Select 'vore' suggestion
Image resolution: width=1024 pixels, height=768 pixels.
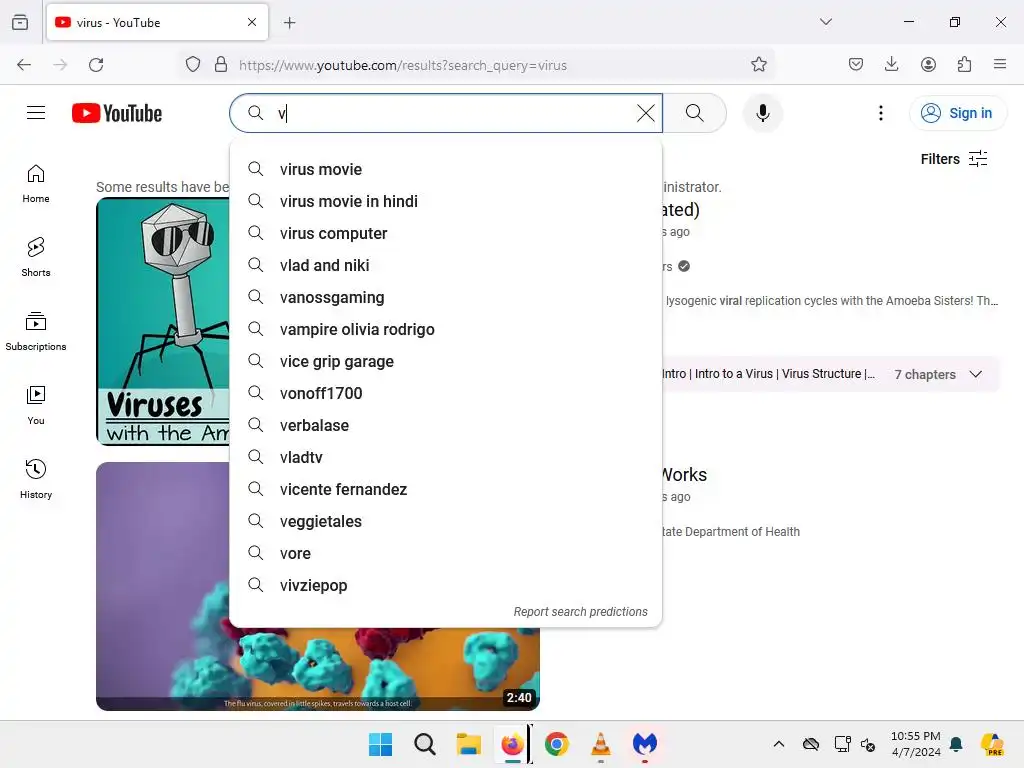coord(445,553)
